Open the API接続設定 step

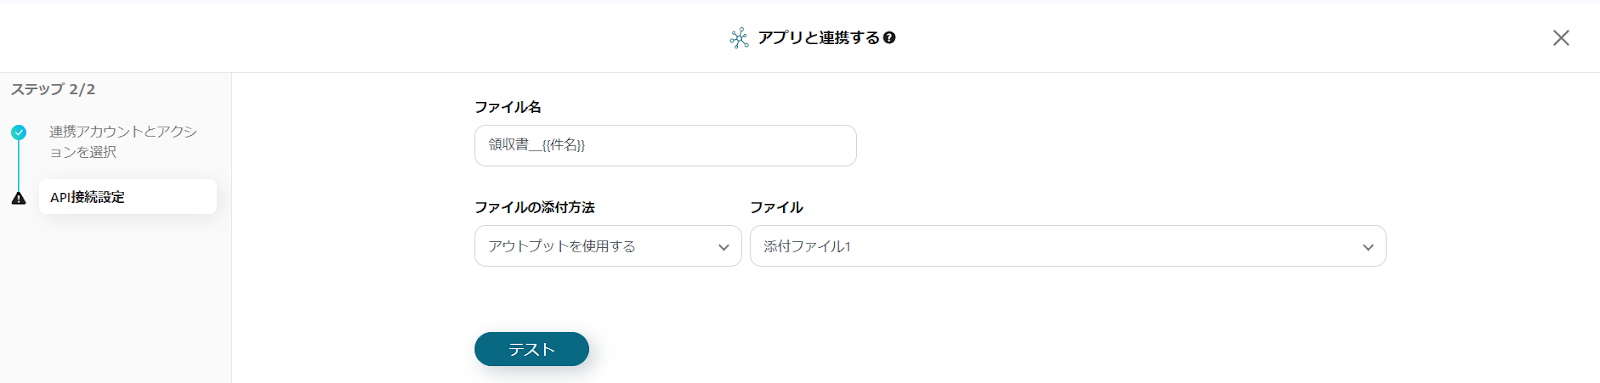pyautogui.click(x=128, y=197)
